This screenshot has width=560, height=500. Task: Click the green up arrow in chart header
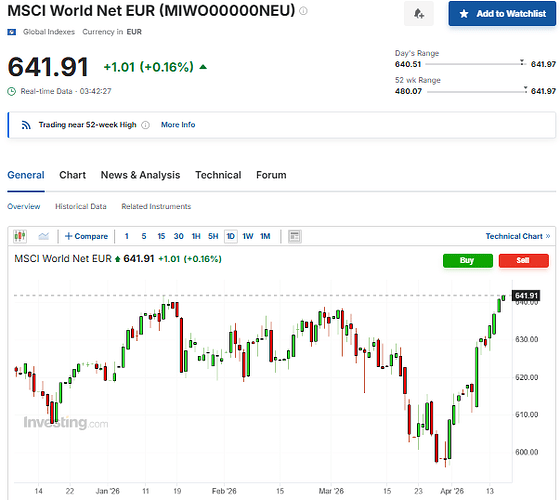pyautogui.click(x=117, y=259)
